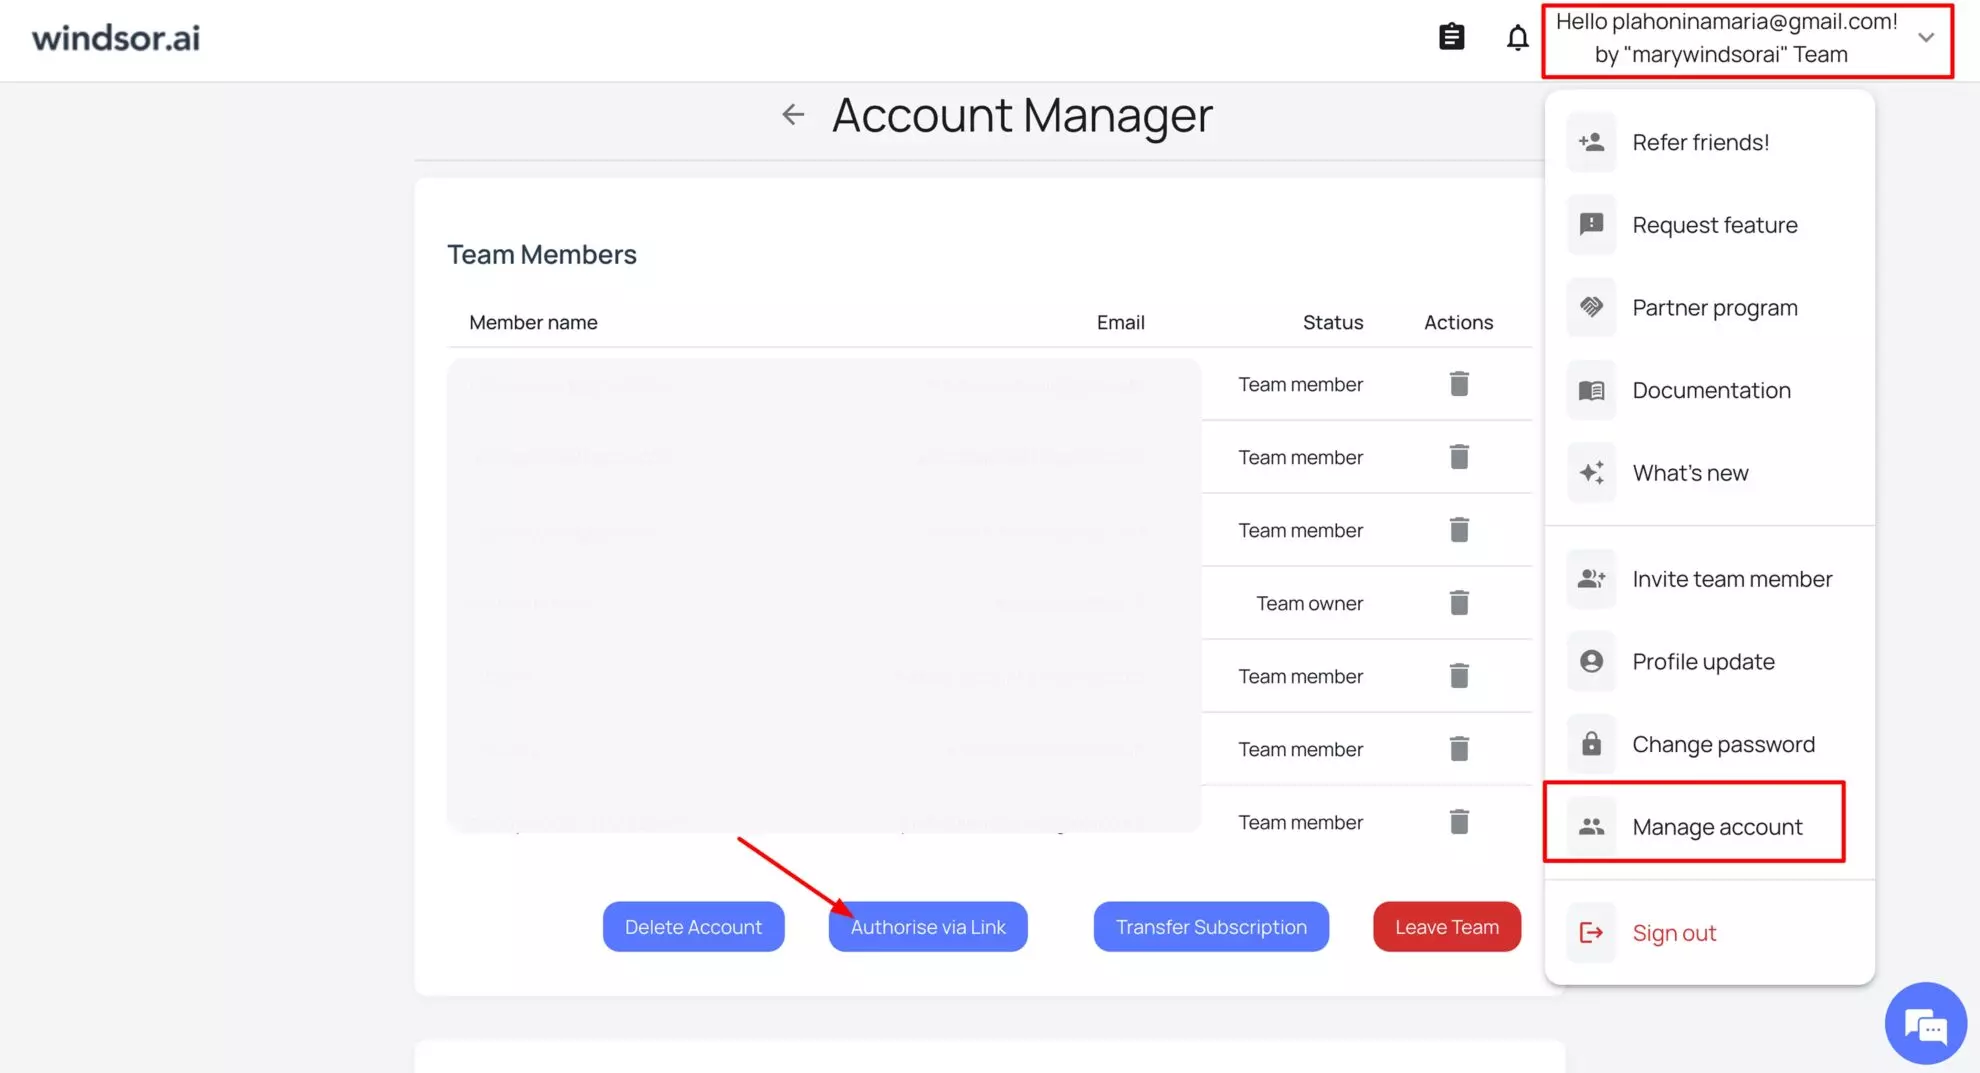Delete the Team owner using trash icon
This screenshot has height=1073, width=1980.
(x=1459, y=602)
